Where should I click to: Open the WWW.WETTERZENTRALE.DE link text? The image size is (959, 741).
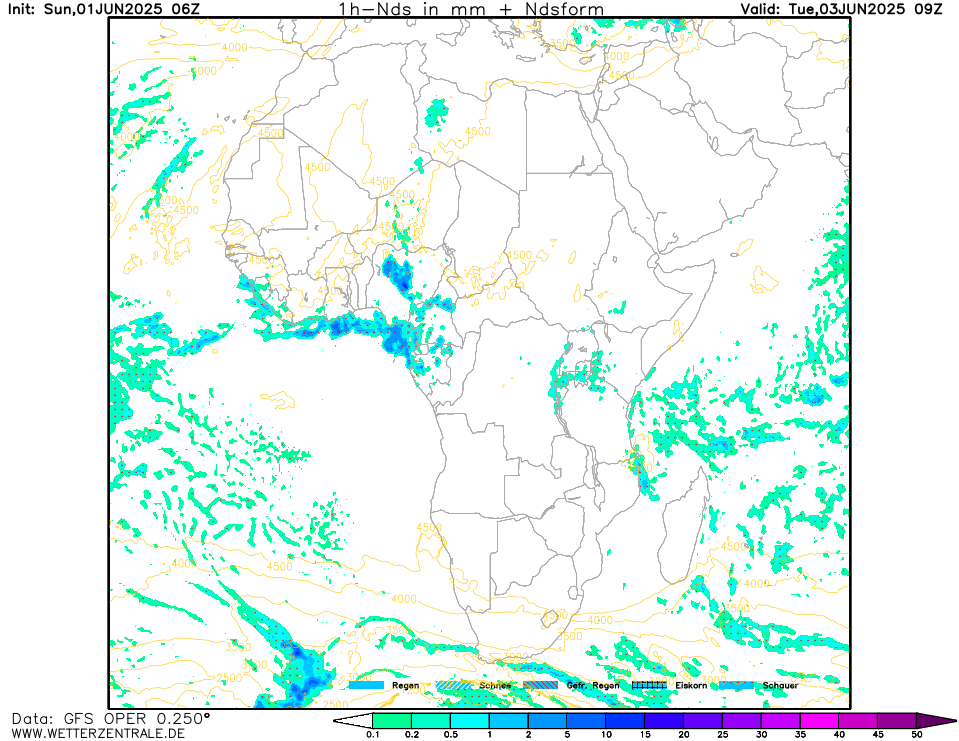98,733
